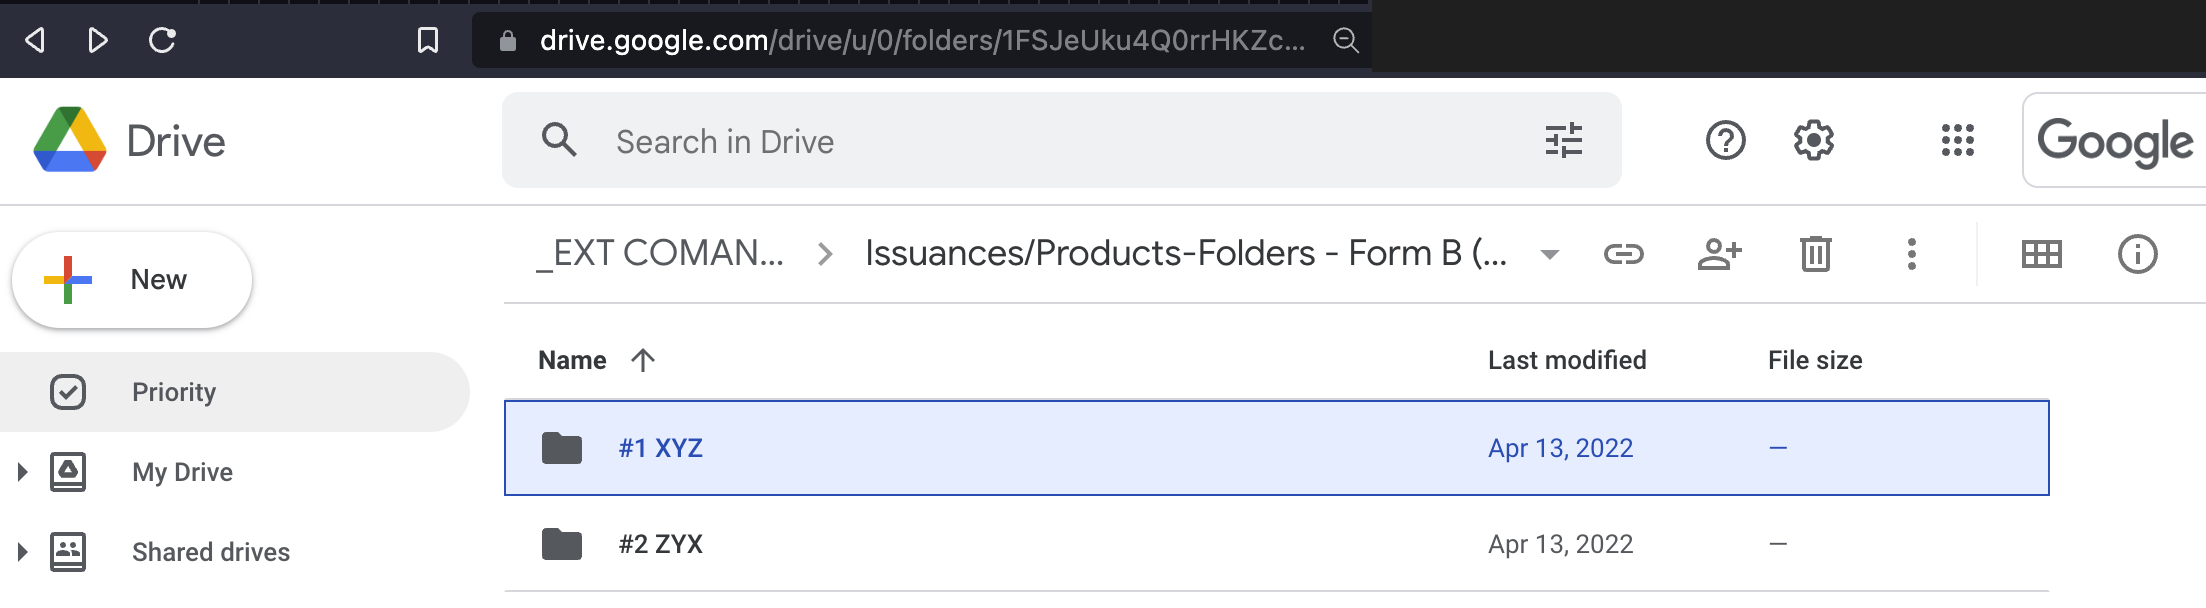2206x608 pixels.
Task: Click the New button
Action: 132,280
